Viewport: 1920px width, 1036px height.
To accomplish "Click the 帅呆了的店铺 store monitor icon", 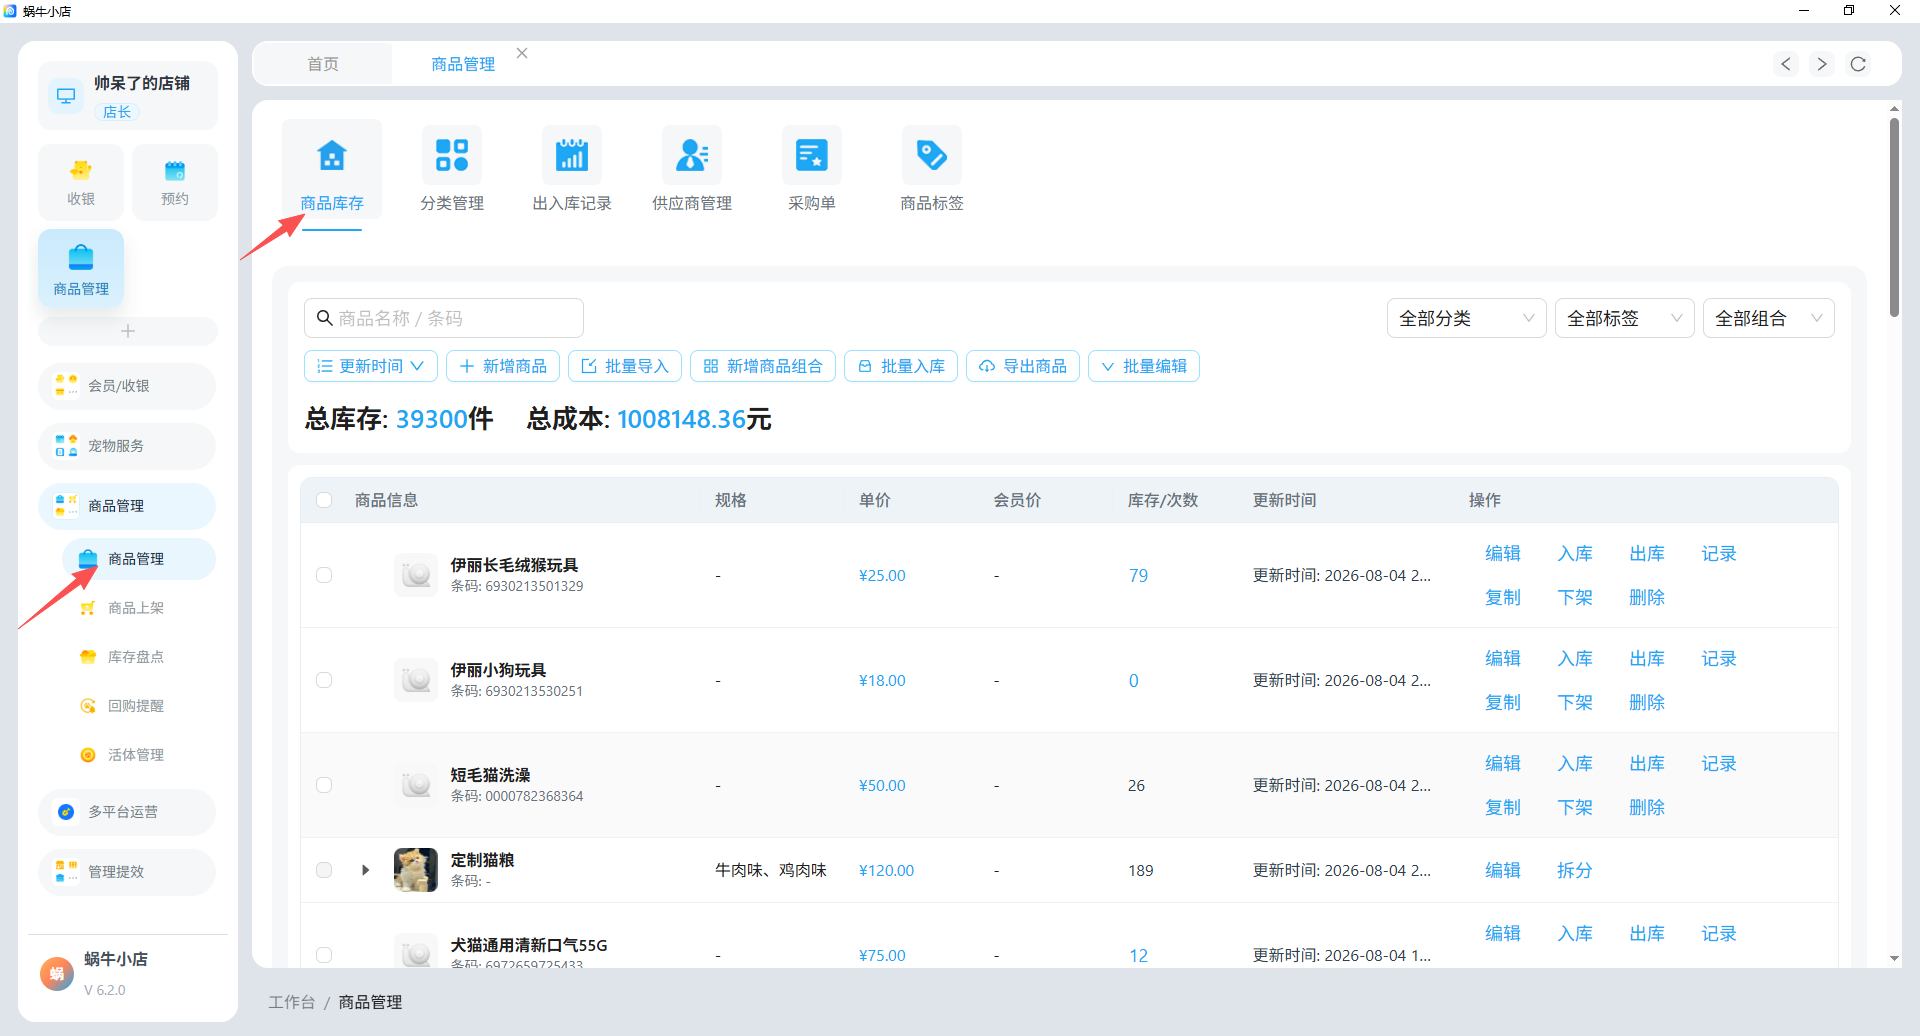I will point(66,96).
